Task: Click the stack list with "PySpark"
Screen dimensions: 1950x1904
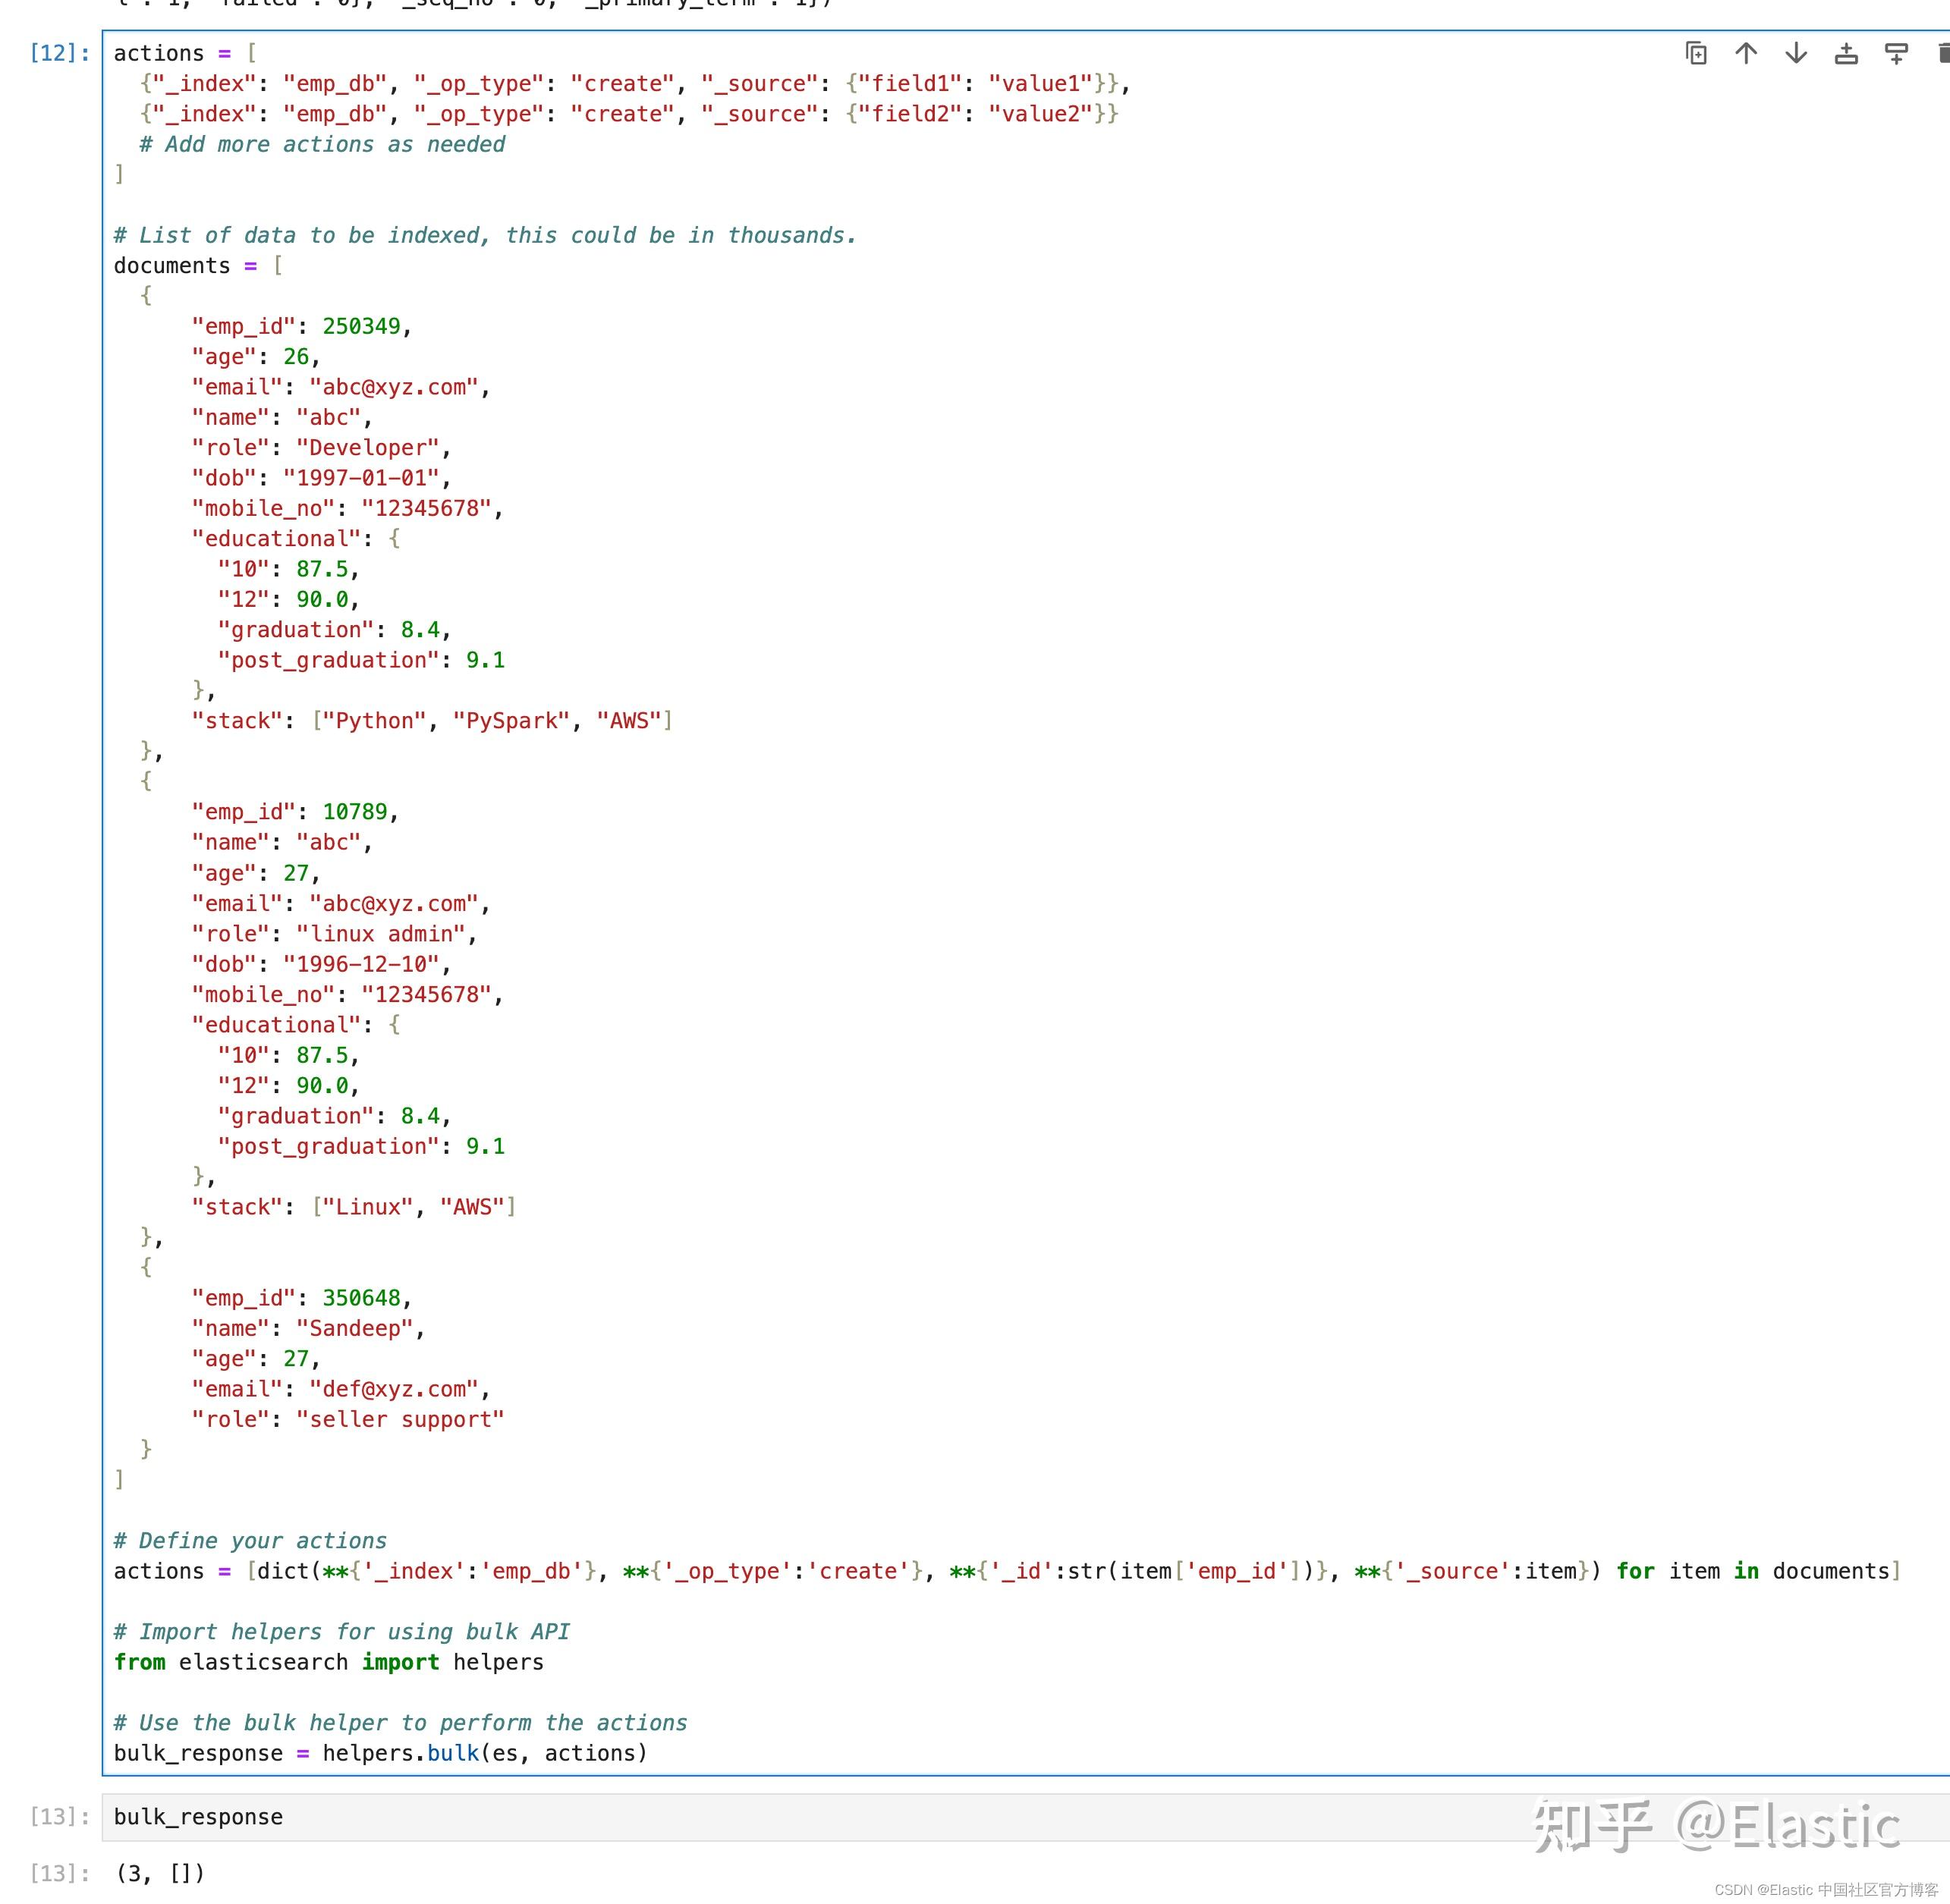Action: 432,721
